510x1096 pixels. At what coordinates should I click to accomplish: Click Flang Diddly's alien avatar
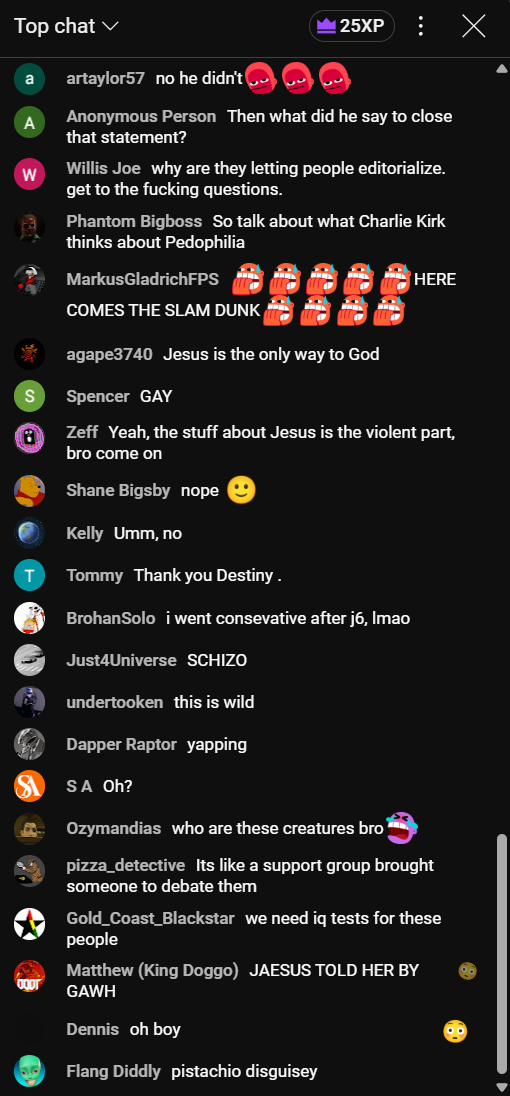coord(29,1071)
